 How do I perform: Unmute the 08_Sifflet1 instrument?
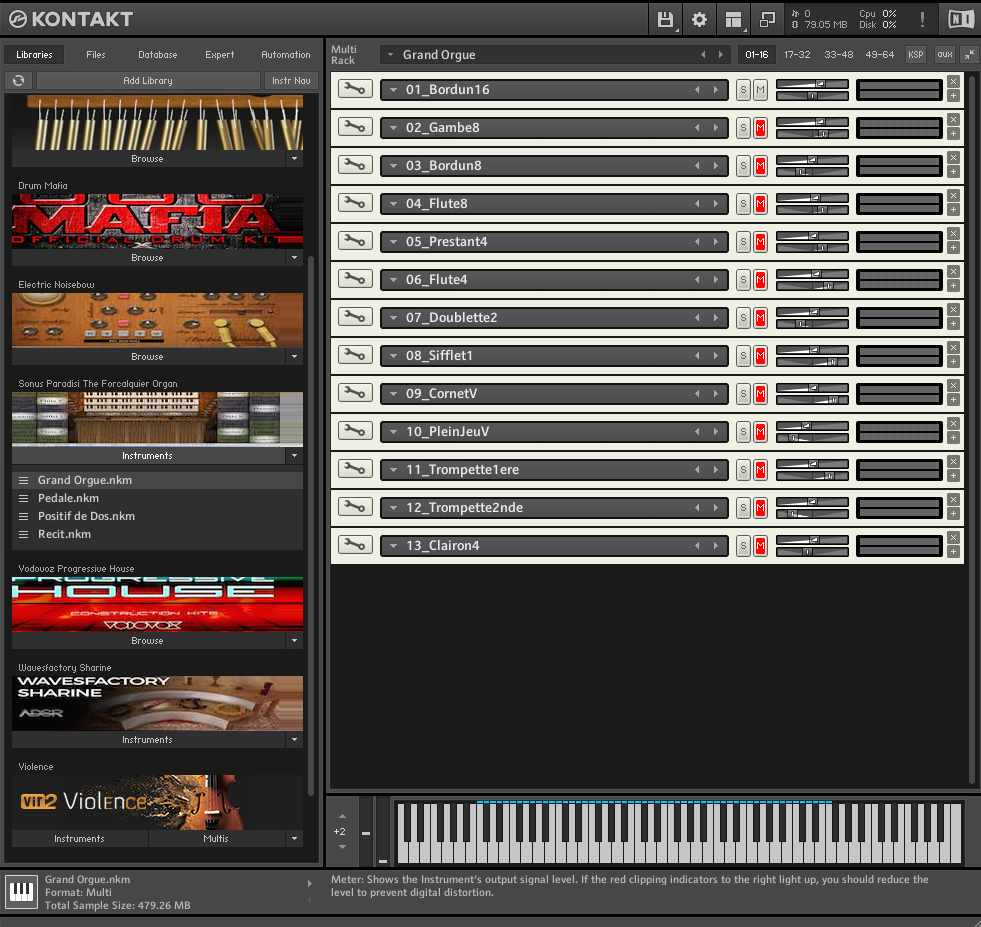(760, 355)
